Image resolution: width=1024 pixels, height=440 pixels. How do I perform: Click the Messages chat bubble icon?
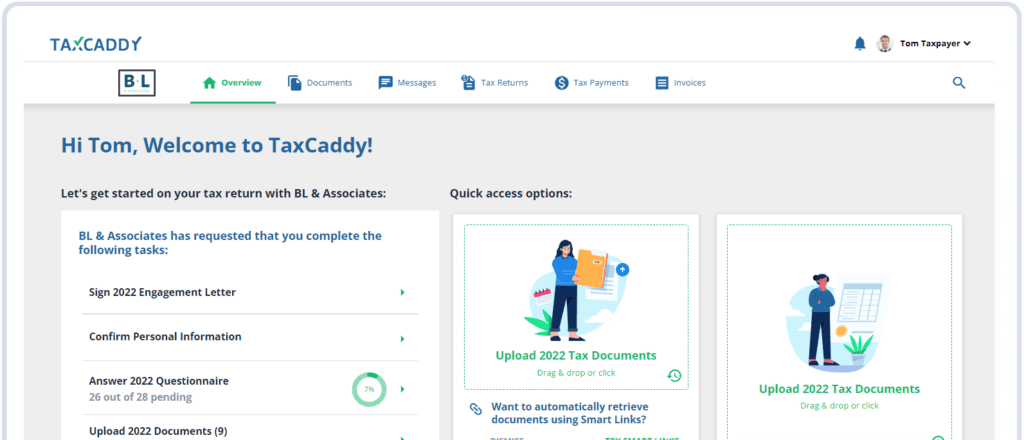point(385,83)
